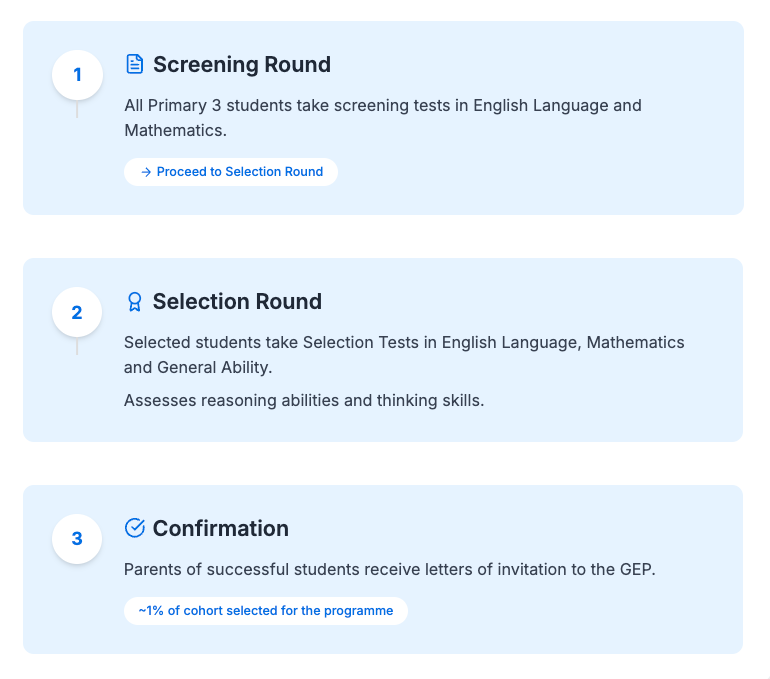
Task: Click Proceed to Selection Round link
Action: pyautogui.click(x=231, y=172)
